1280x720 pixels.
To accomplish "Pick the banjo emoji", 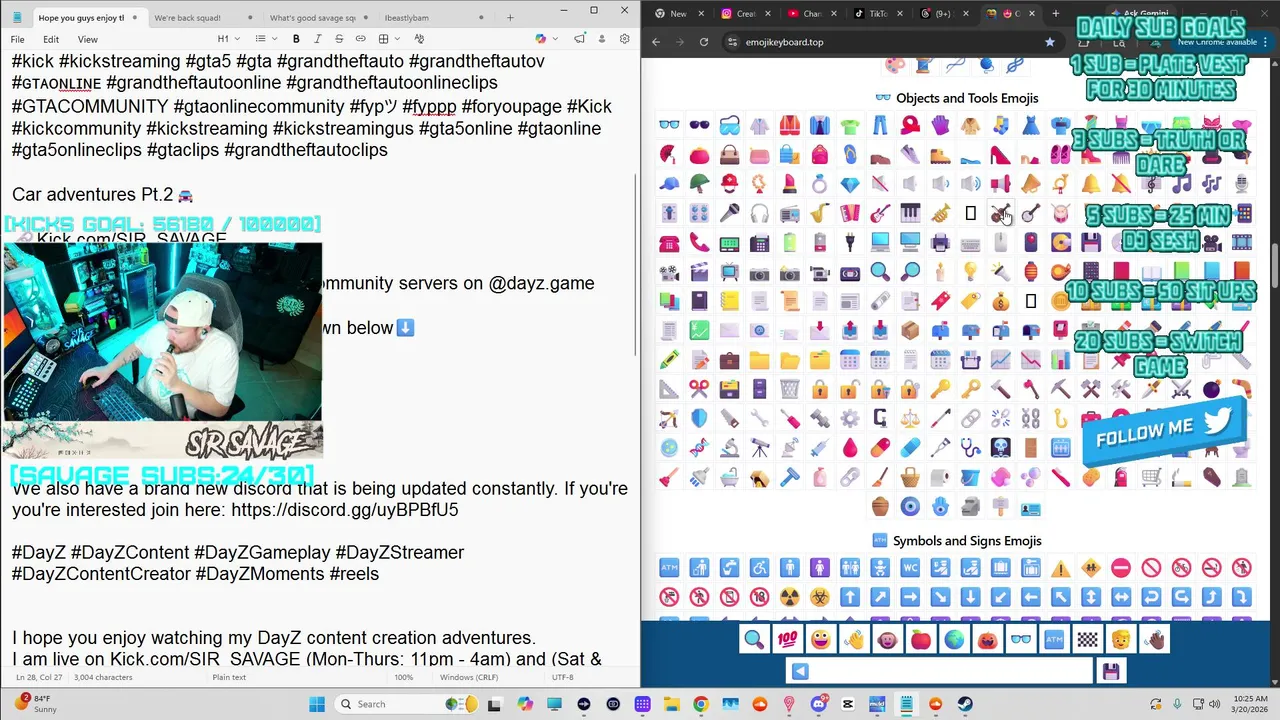I will click(x=1030, y=214).
